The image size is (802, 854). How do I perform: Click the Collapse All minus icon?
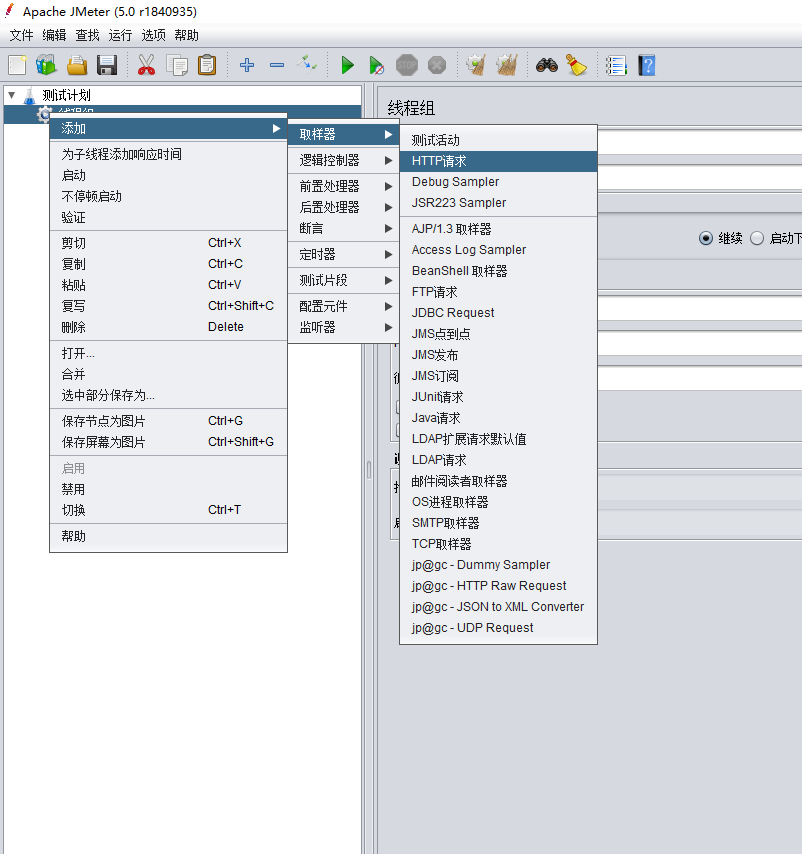(277, 65)
